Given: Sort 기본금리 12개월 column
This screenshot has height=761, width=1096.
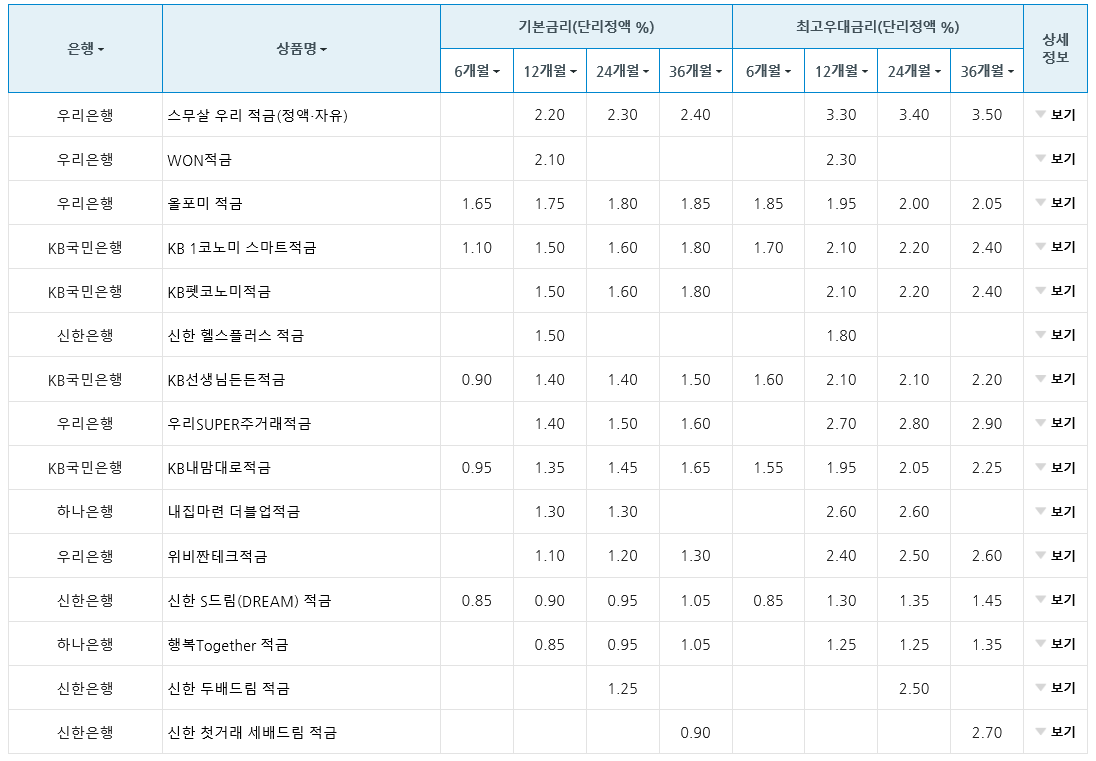Looking at the screenshot, I should coord(549,71).
